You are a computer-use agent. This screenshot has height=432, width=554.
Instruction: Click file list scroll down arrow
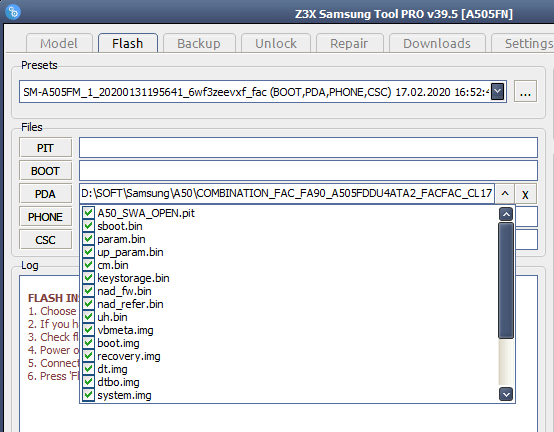click(x=506, y=394)
